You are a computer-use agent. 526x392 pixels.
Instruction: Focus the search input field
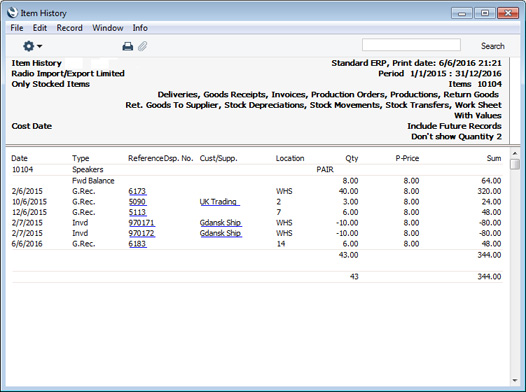pyautogui.click(x=411, y=45)
